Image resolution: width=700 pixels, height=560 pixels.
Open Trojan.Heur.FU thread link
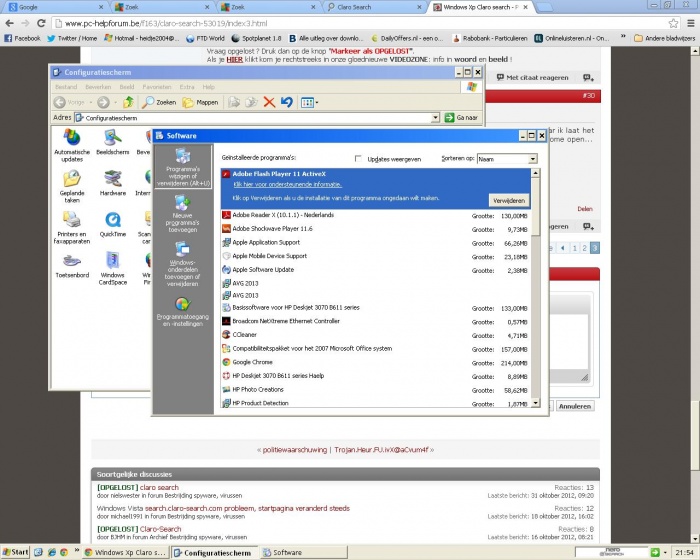[381, 450]
